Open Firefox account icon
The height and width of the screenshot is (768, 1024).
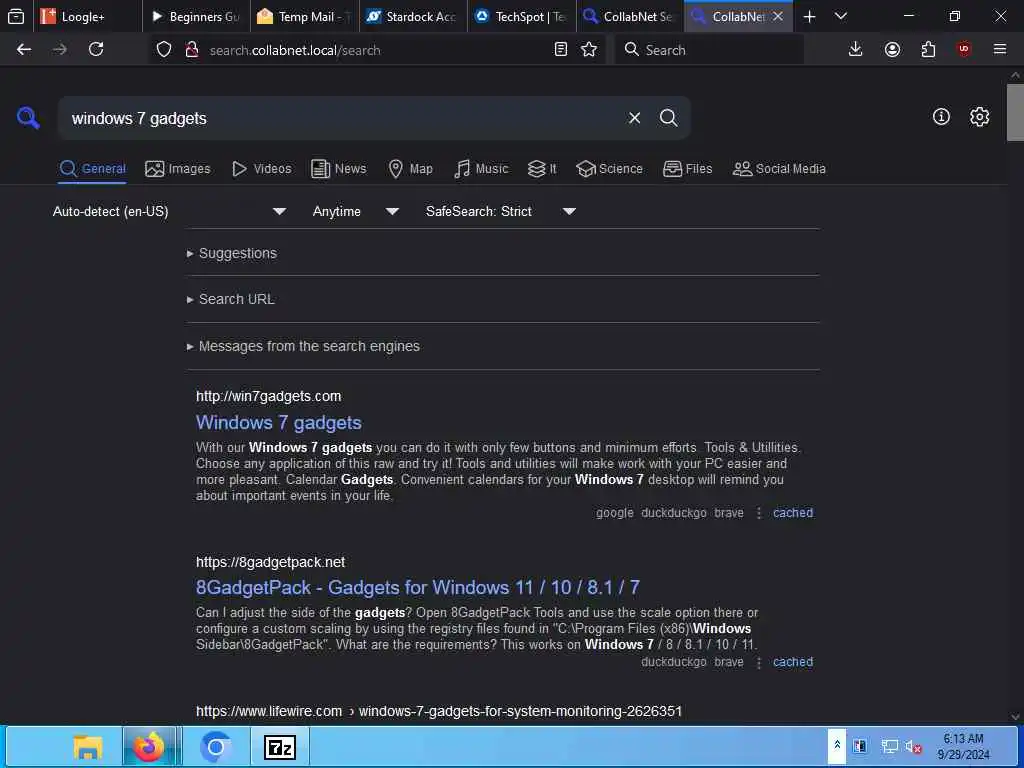[892, 50]
